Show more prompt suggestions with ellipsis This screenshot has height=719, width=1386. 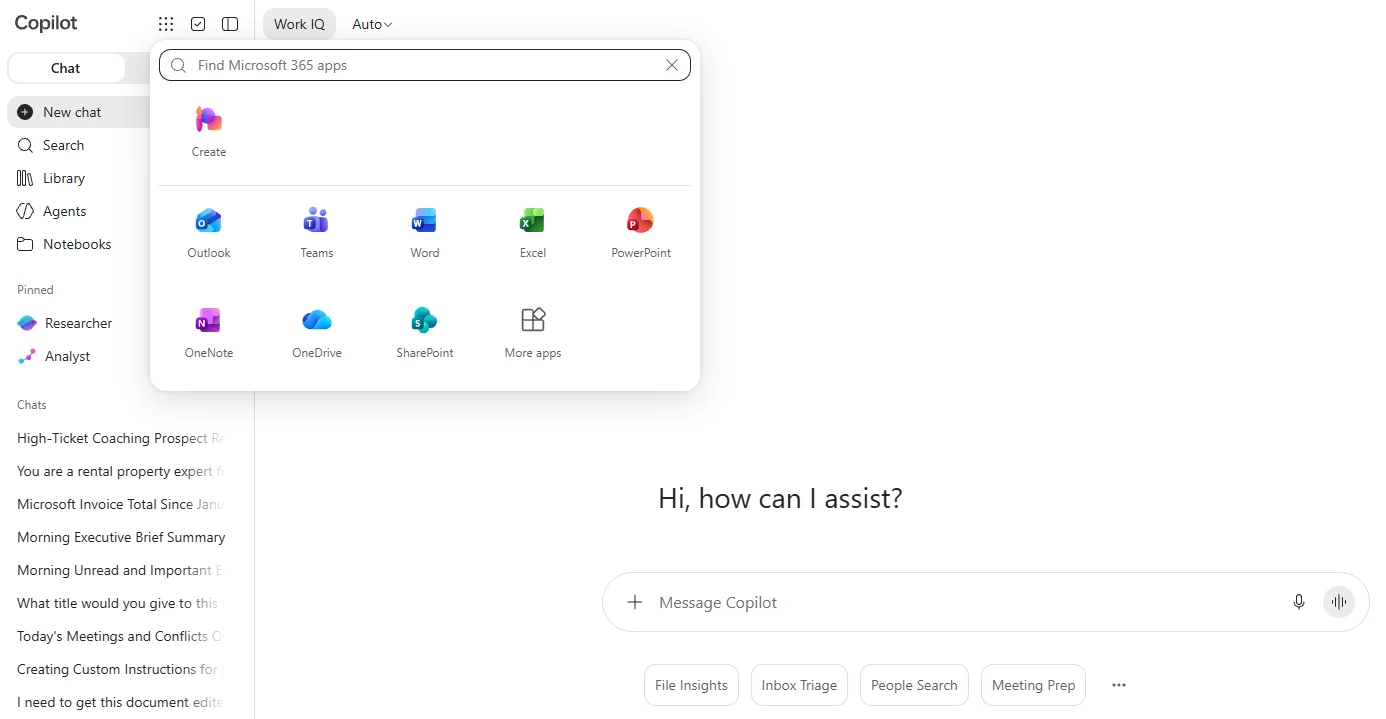pos(1119,685)
